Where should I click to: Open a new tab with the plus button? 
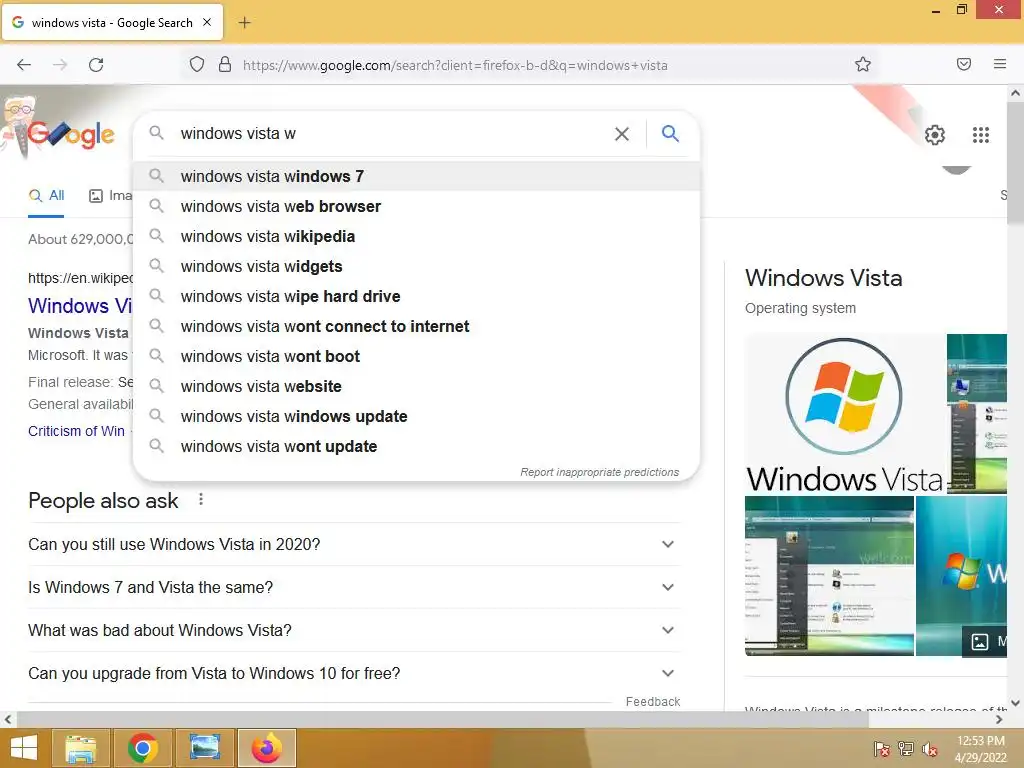click(244, 23)
